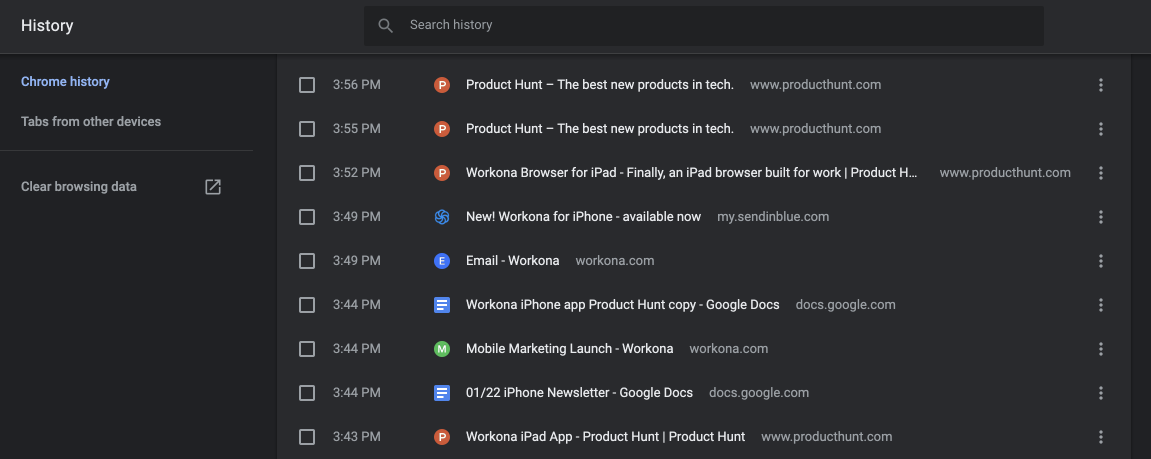This screenshot has height=459, width=1151.
Task: Open more actions for 3:56 PM Product Hunt entry
Action: pyautogui.click(x=1100, y=85)
